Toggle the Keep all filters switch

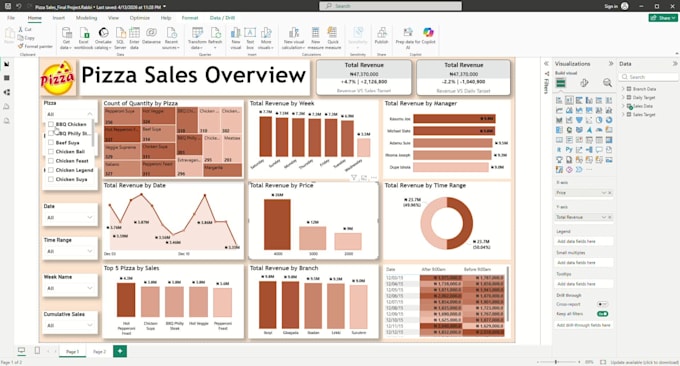602,314
